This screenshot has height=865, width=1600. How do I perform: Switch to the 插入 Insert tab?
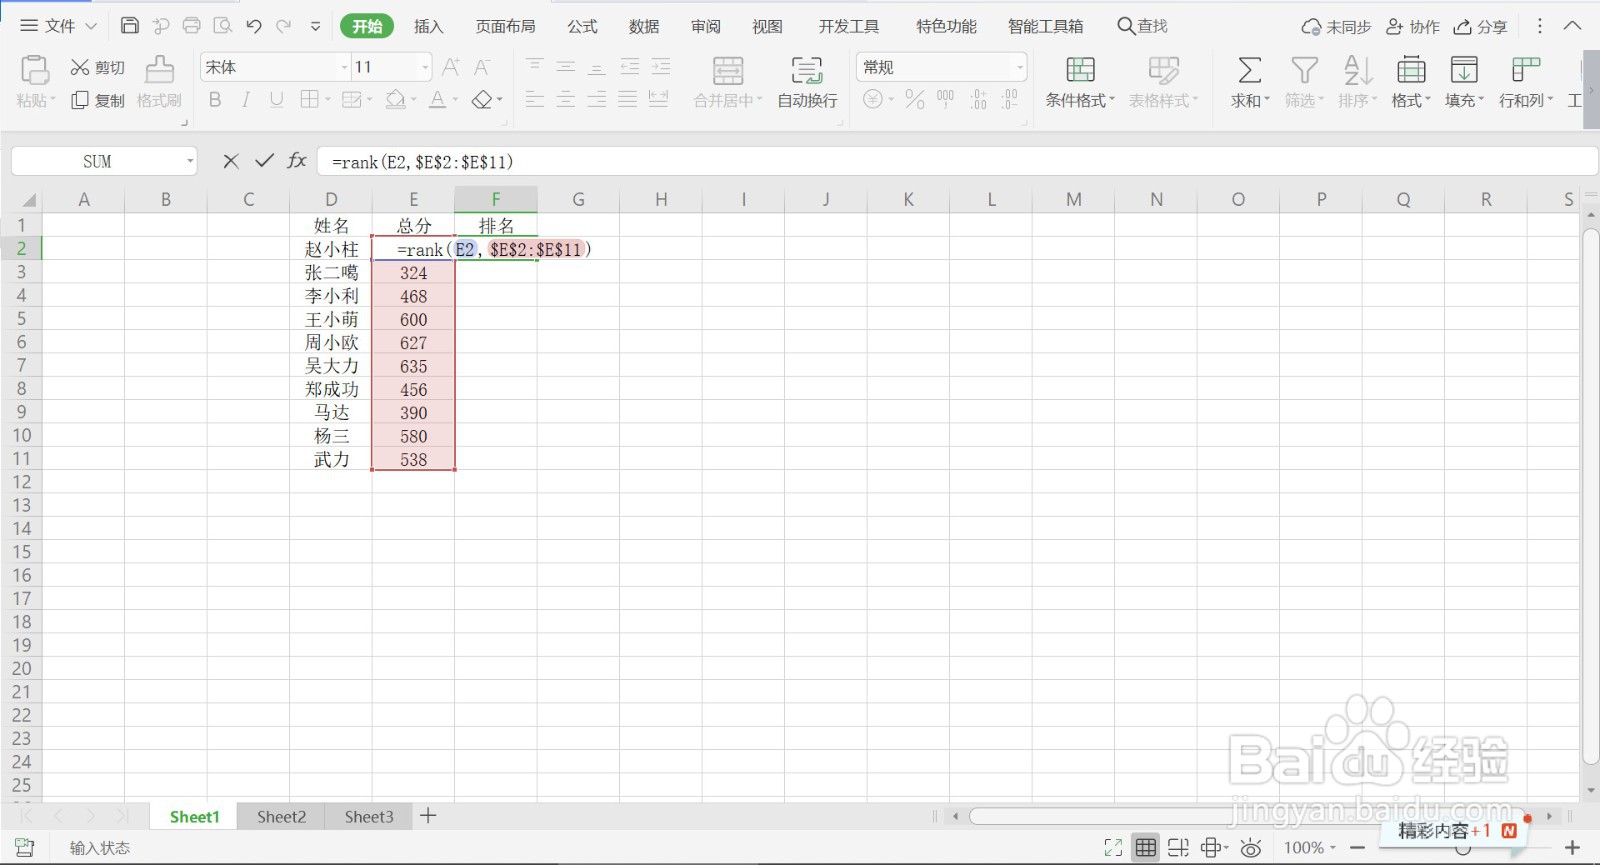point(429,26)
